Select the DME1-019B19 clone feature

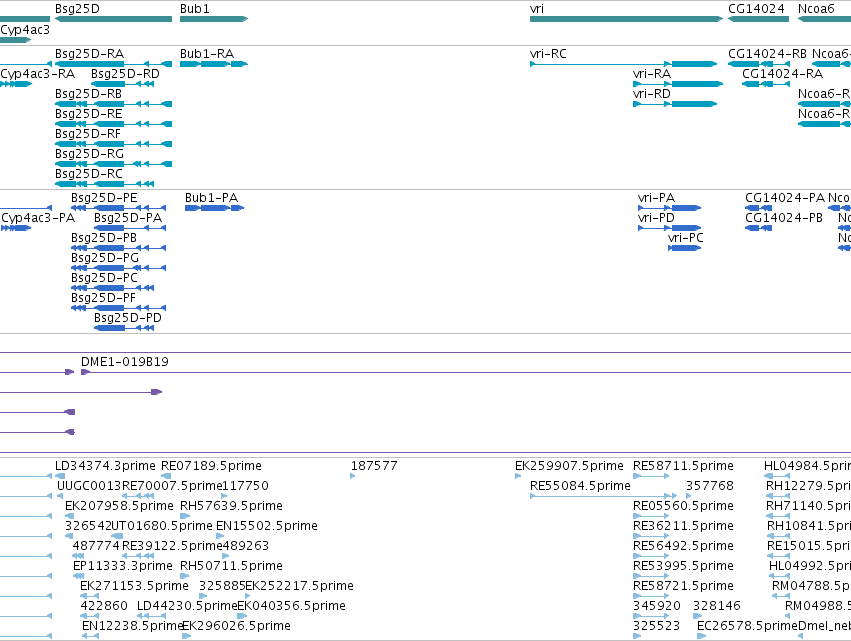click(466, 372)
